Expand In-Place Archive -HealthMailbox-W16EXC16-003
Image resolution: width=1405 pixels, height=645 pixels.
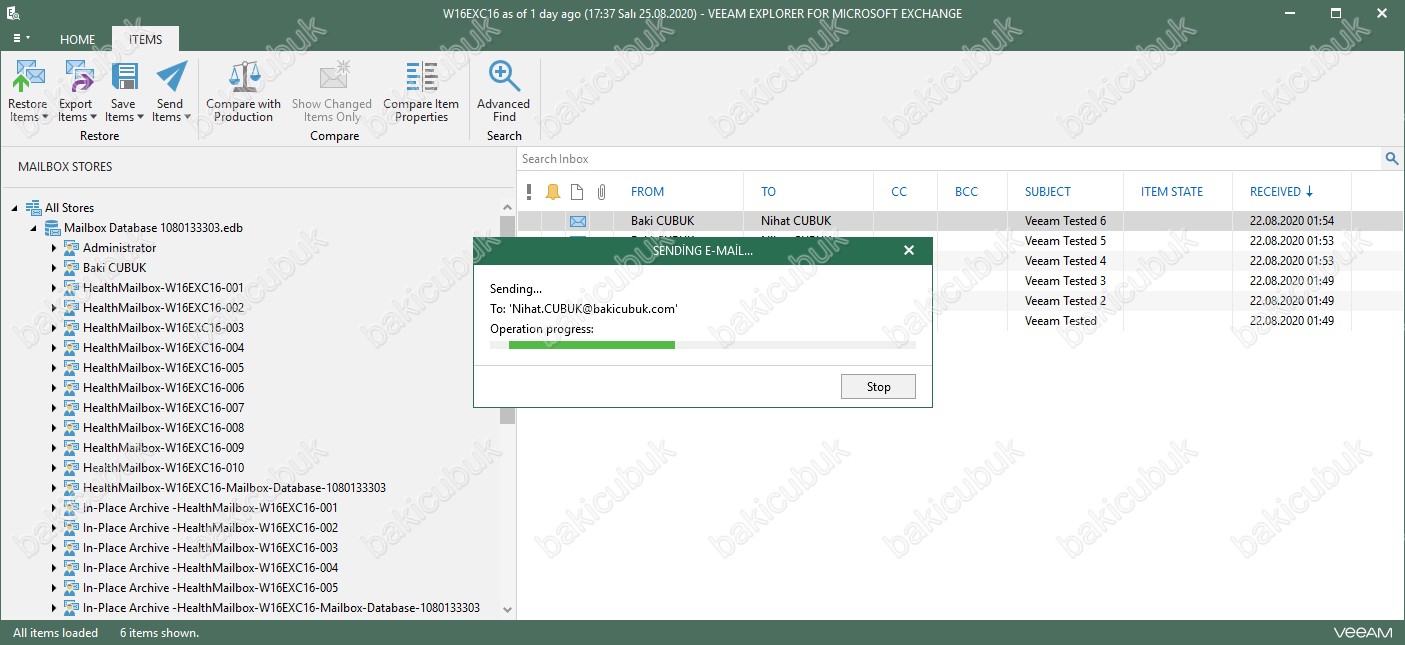click(x=54, y=548)
